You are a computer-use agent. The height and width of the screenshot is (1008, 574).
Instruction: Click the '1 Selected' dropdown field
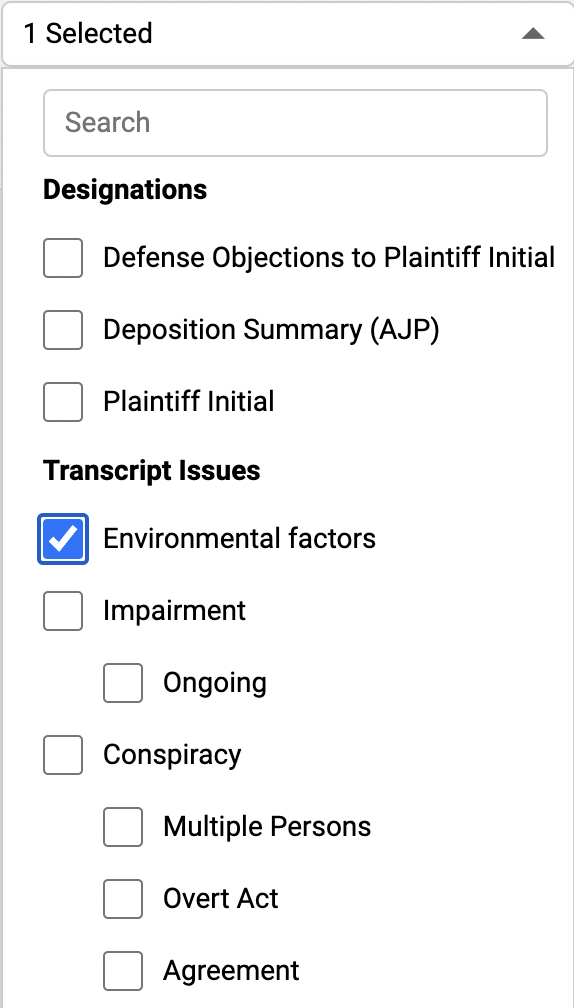click(x=287, y=34)
